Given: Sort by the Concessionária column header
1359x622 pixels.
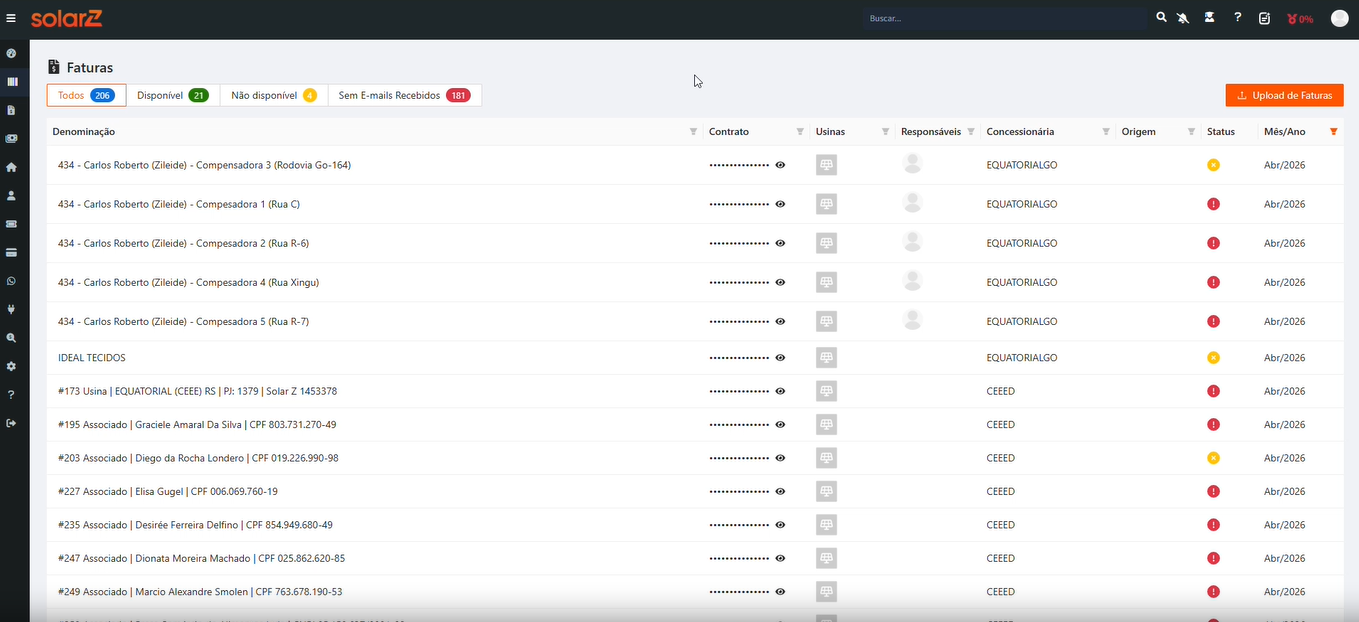Looking at the screenshot, I should coord(1020,132).
